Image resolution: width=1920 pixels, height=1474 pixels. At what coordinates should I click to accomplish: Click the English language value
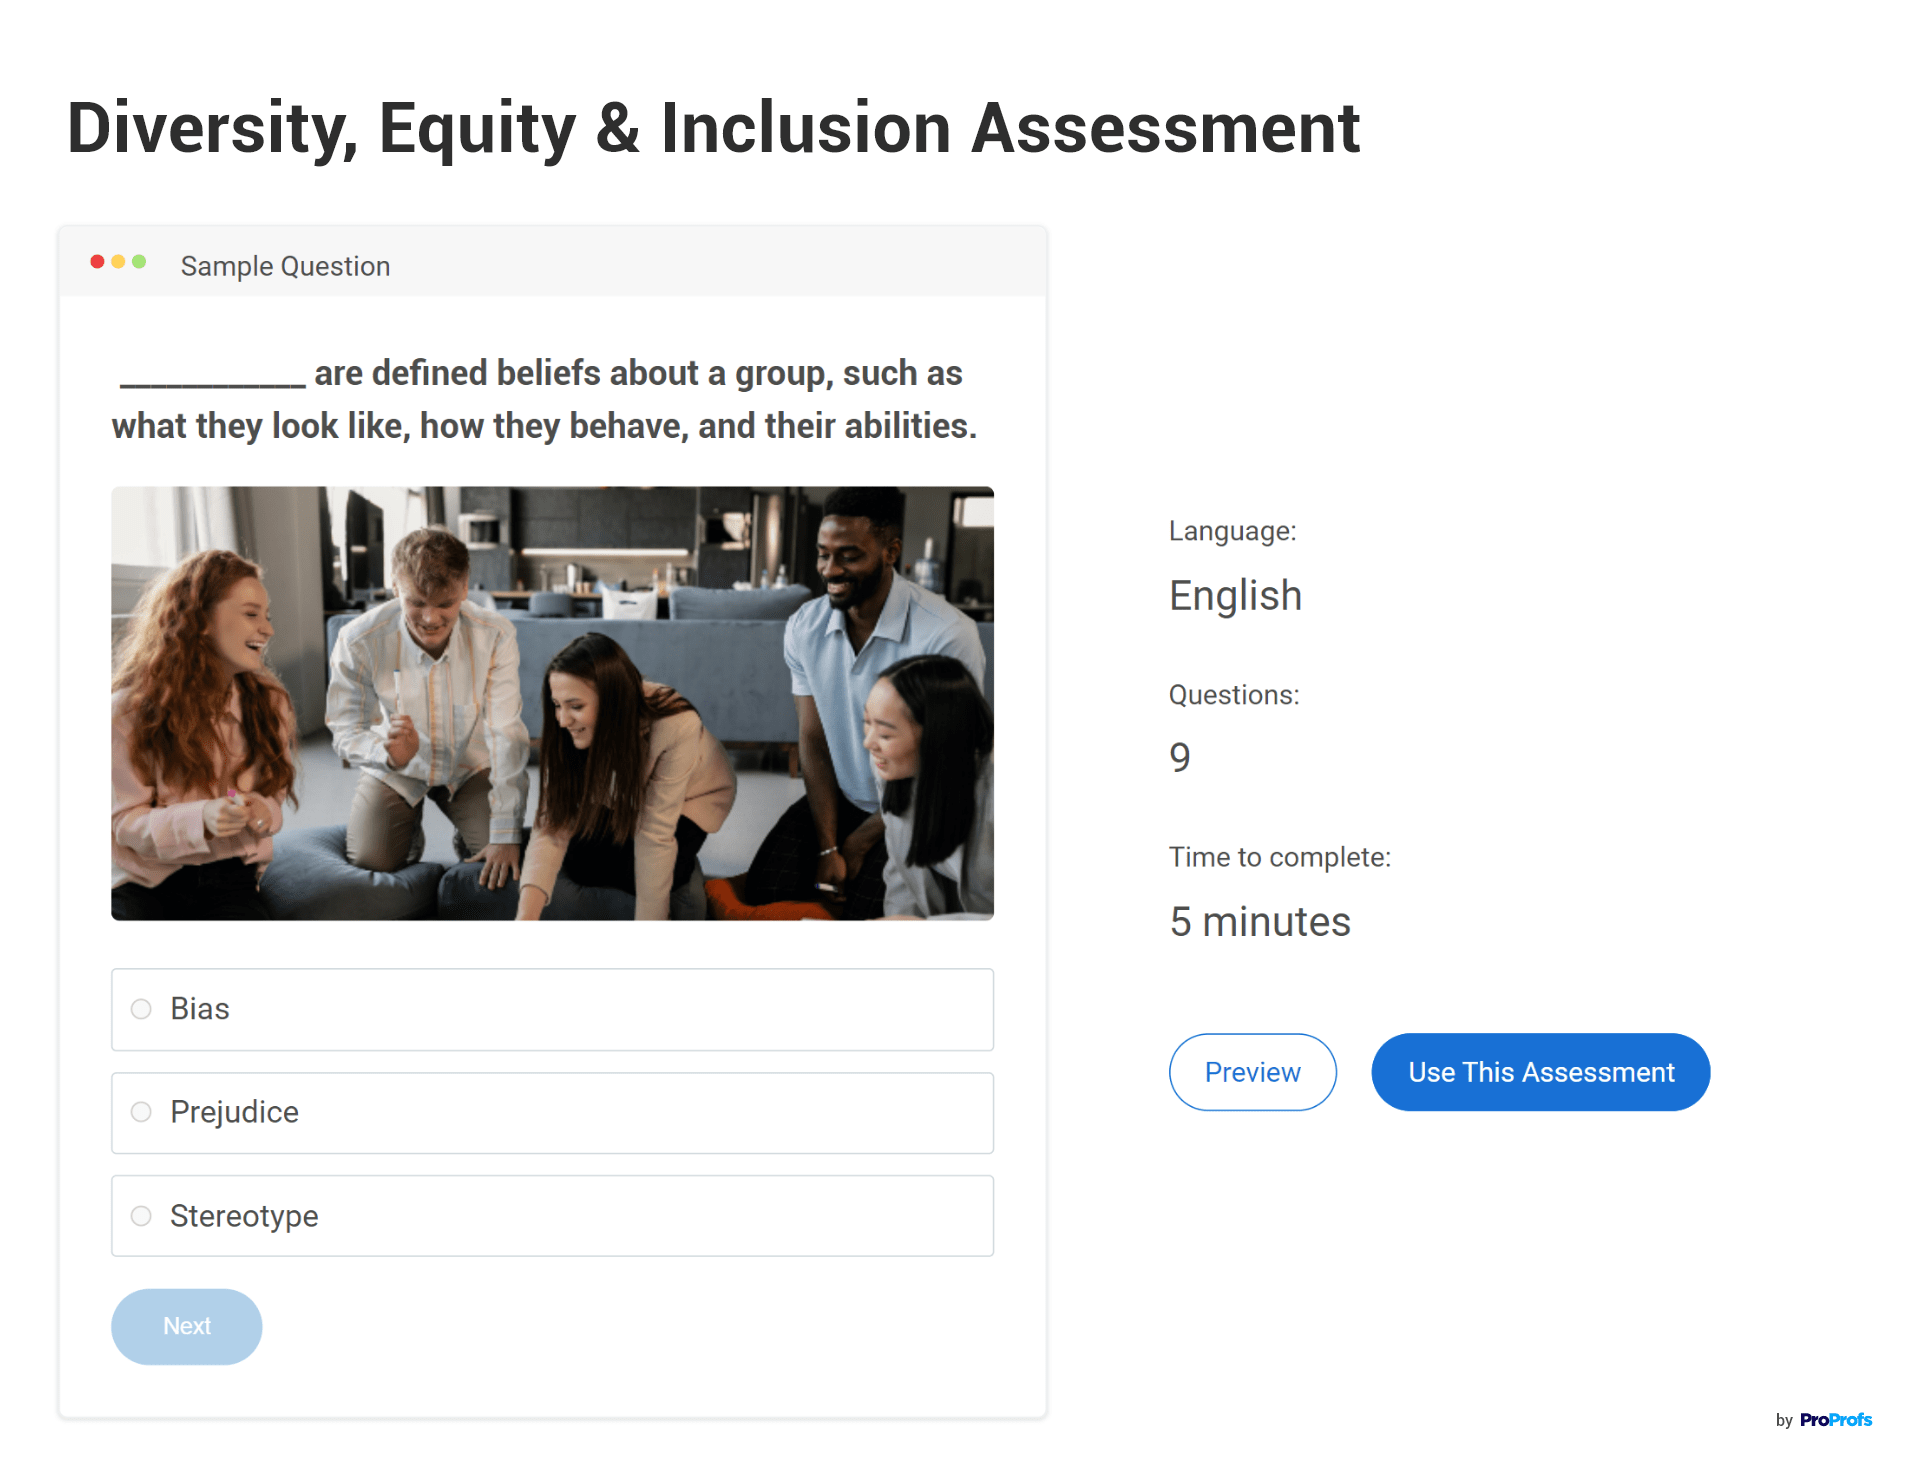(1235, 596)
